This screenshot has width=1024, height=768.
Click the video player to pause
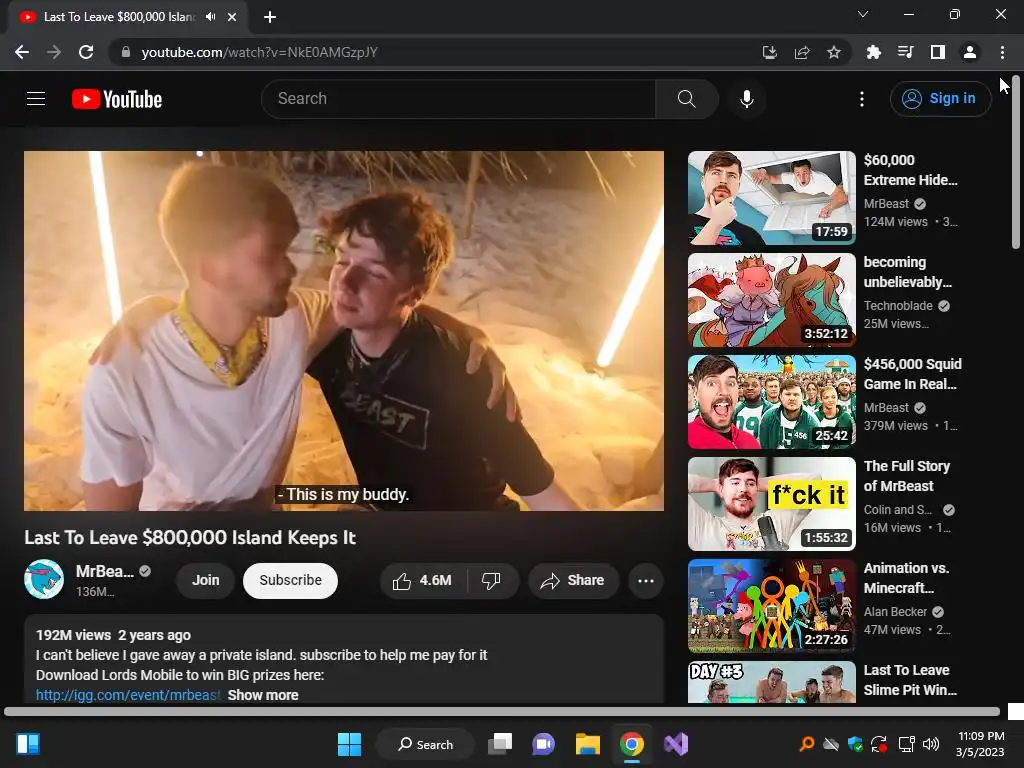pyautogui.click(x=344, y=330)
